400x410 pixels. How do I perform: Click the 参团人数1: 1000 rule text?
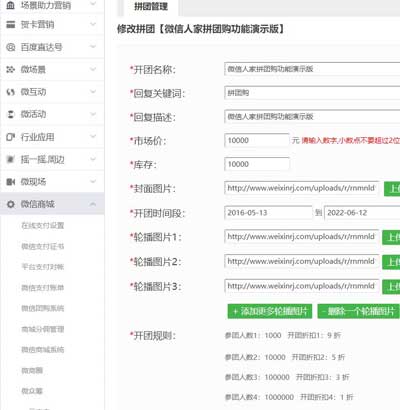coord(253,335)
